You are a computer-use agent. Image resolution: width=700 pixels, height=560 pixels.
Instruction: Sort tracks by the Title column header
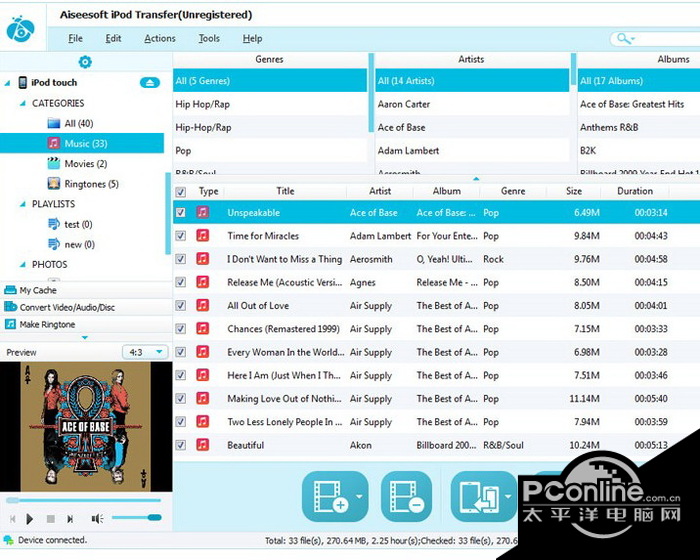[285, 191]
